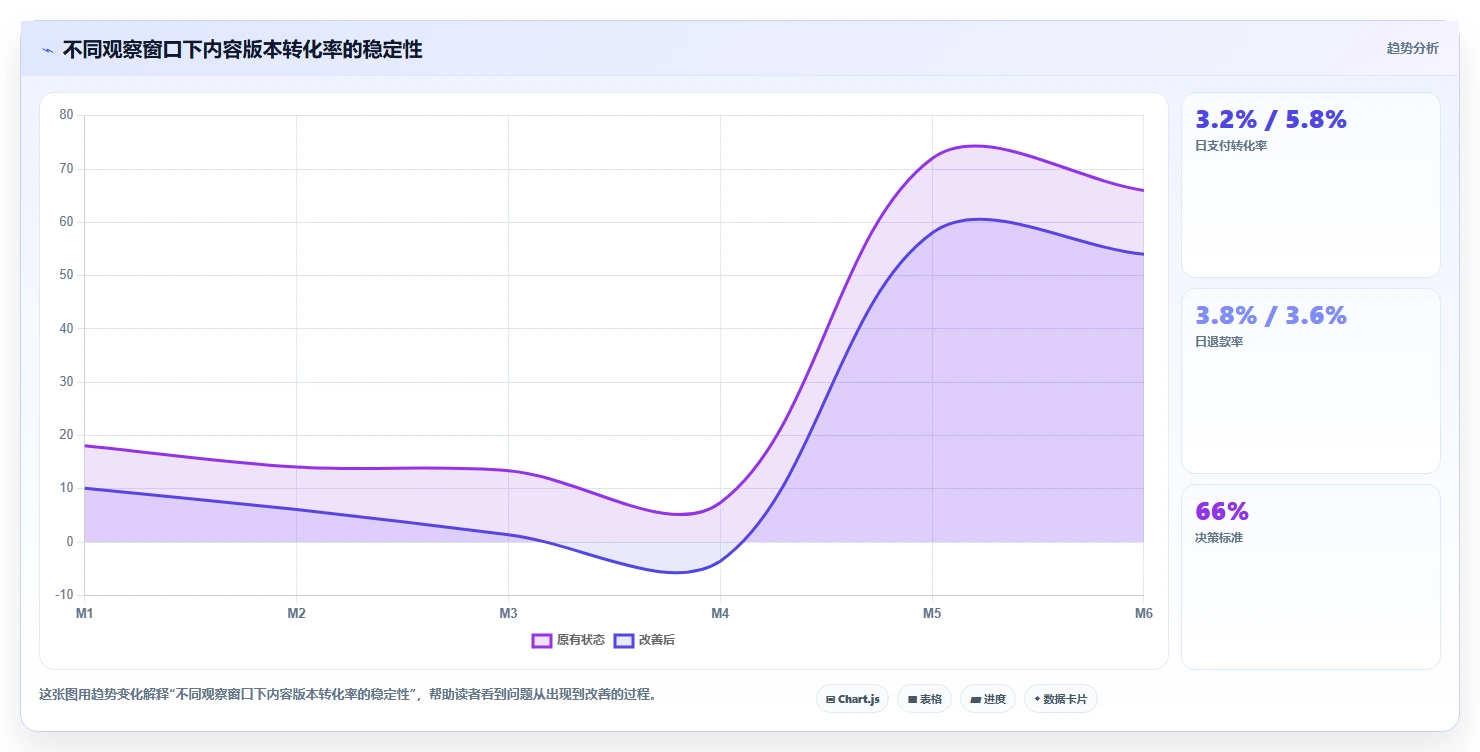Click the M4 x-axis label
The height and width of the screenshot is (752, 1480).
(x=720, y=613)
